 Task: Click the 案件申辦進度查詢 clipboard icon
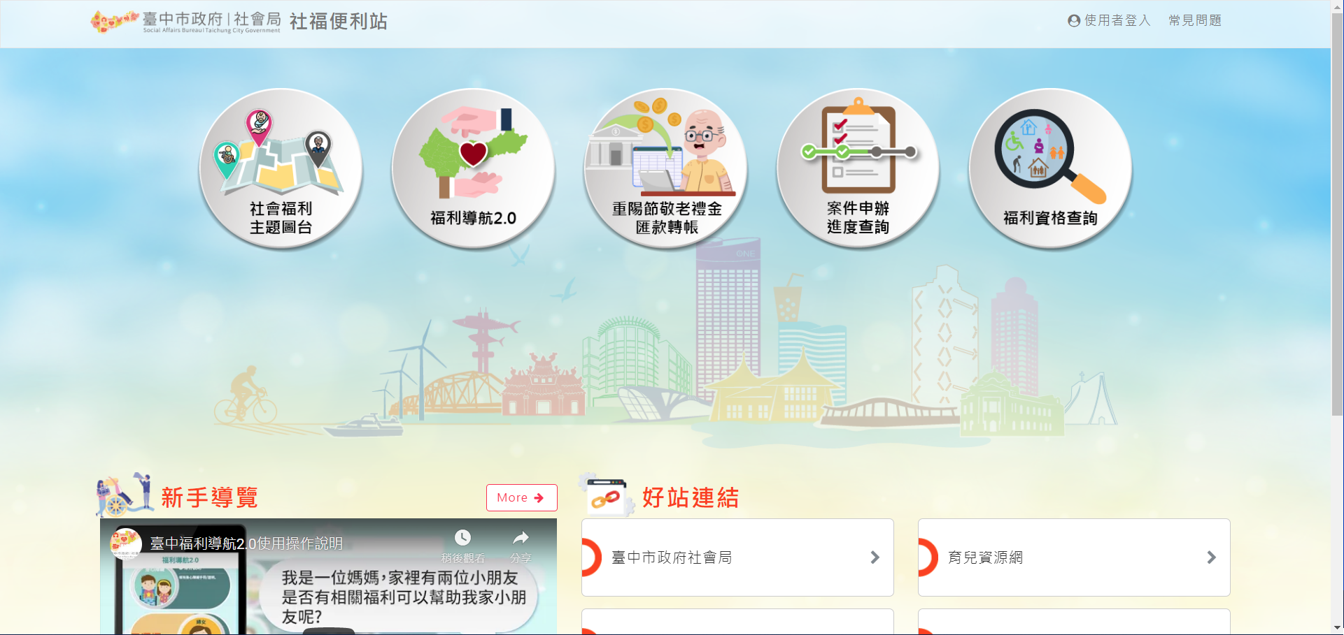tap(858, 167)
